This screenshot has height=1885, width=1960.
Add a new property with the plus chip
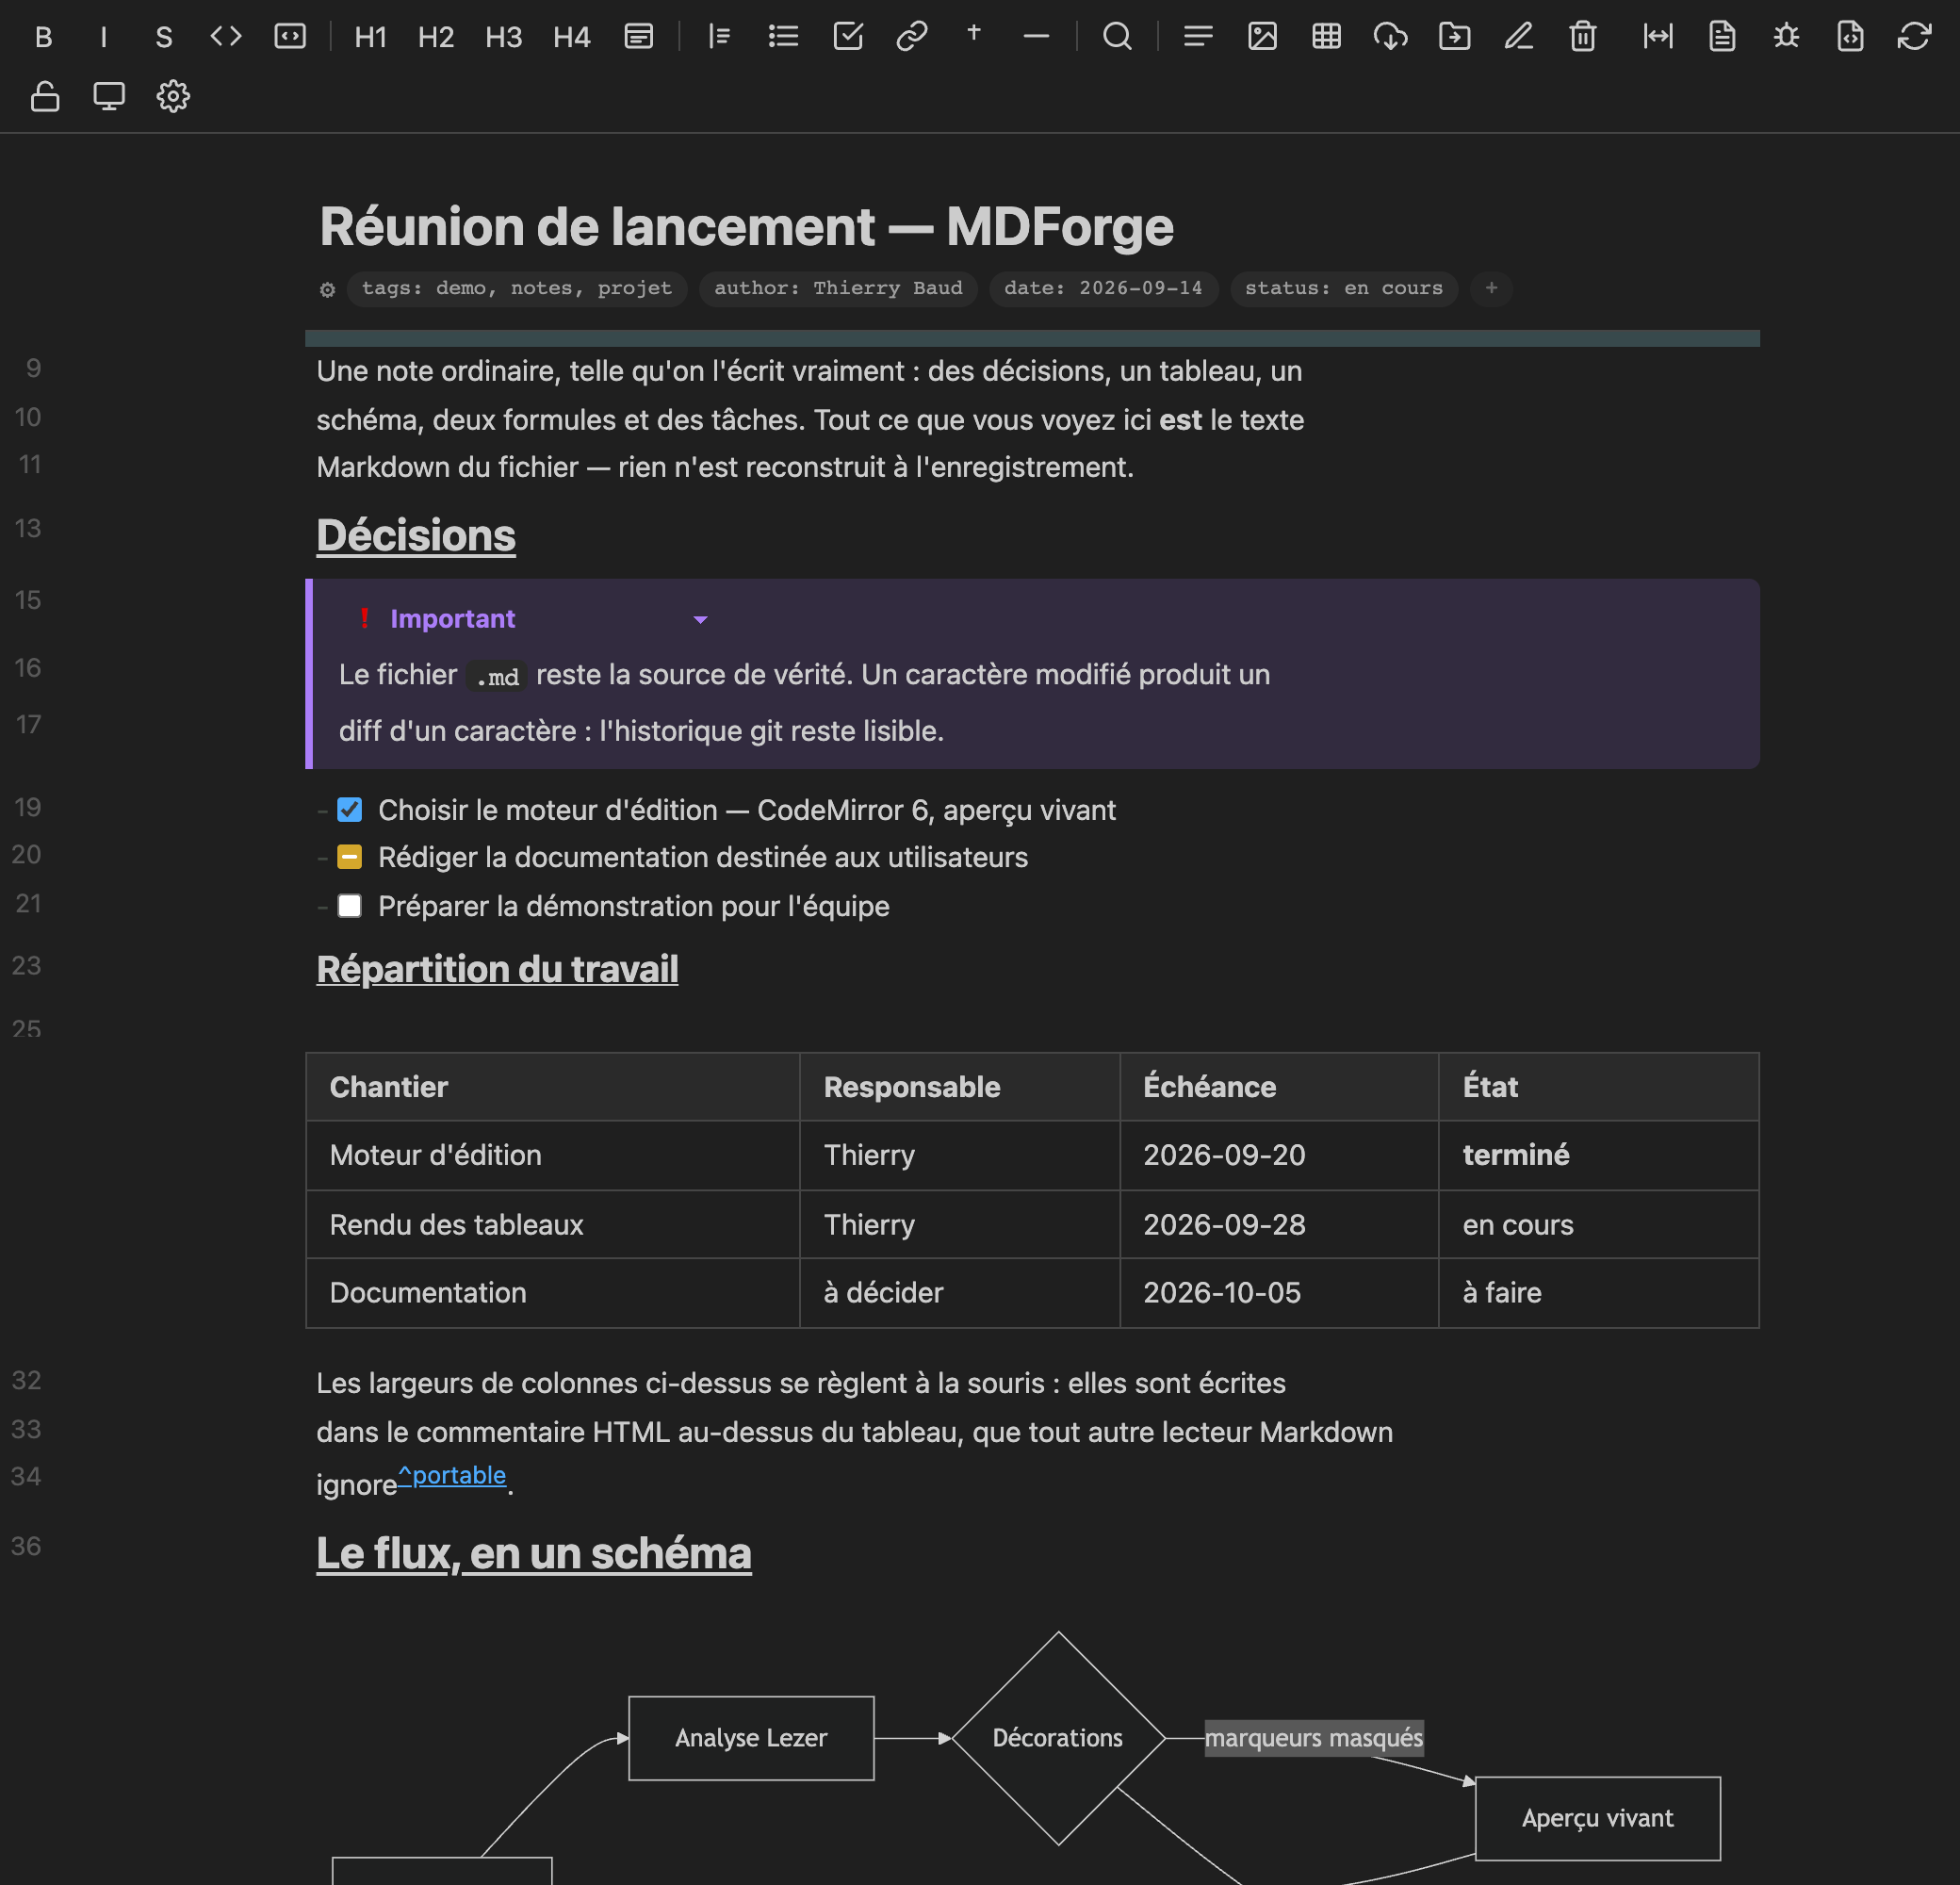click(1491, 288)
